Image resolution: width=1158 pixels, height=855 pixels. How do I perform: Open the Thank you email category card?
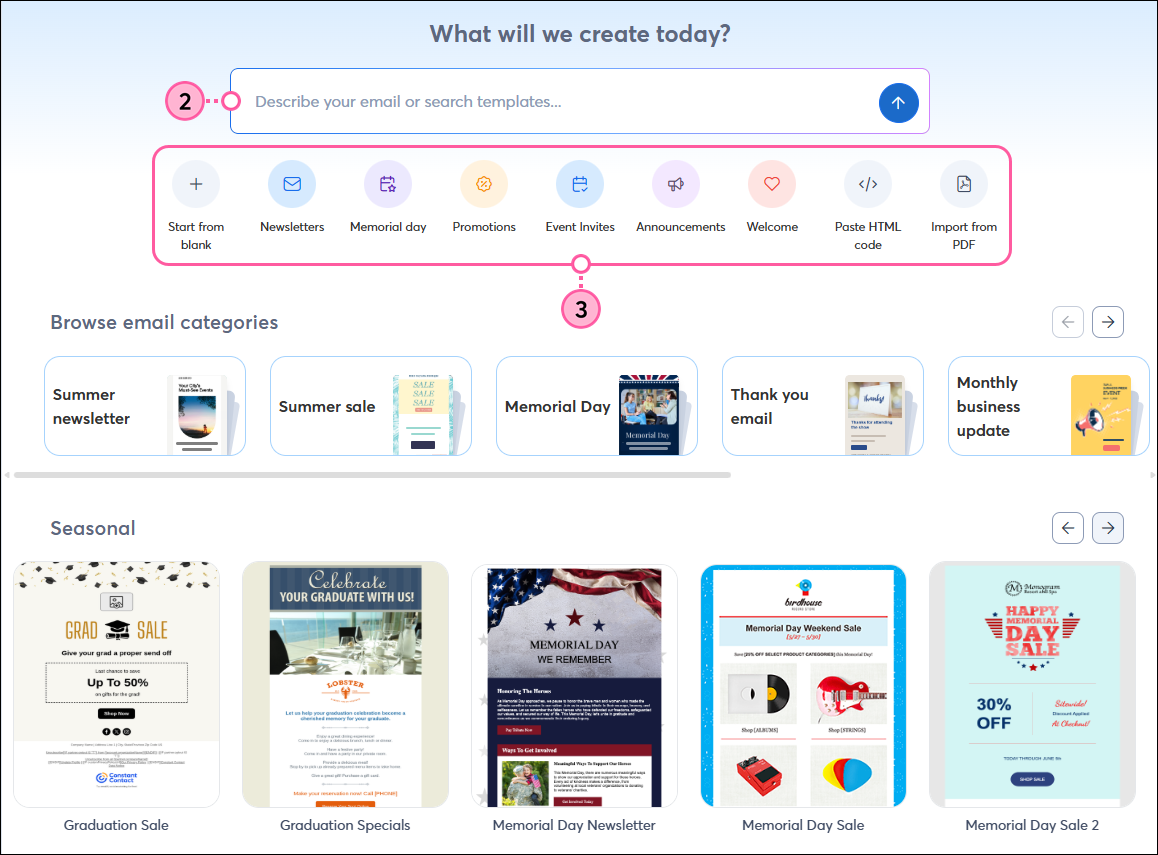pyautogui.click(x=823, y=406)
